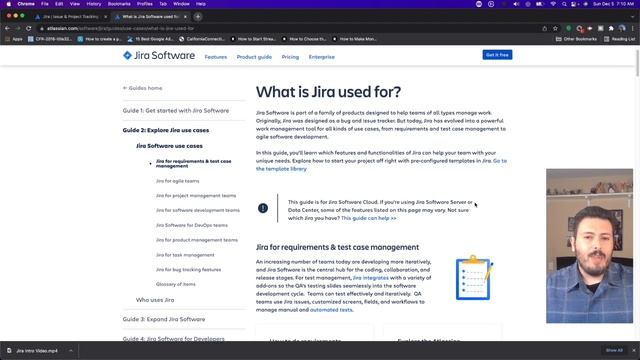Open the Wi-Fi status menu
The width and height of the screenshot is (640, 360).
click(553, 4)
